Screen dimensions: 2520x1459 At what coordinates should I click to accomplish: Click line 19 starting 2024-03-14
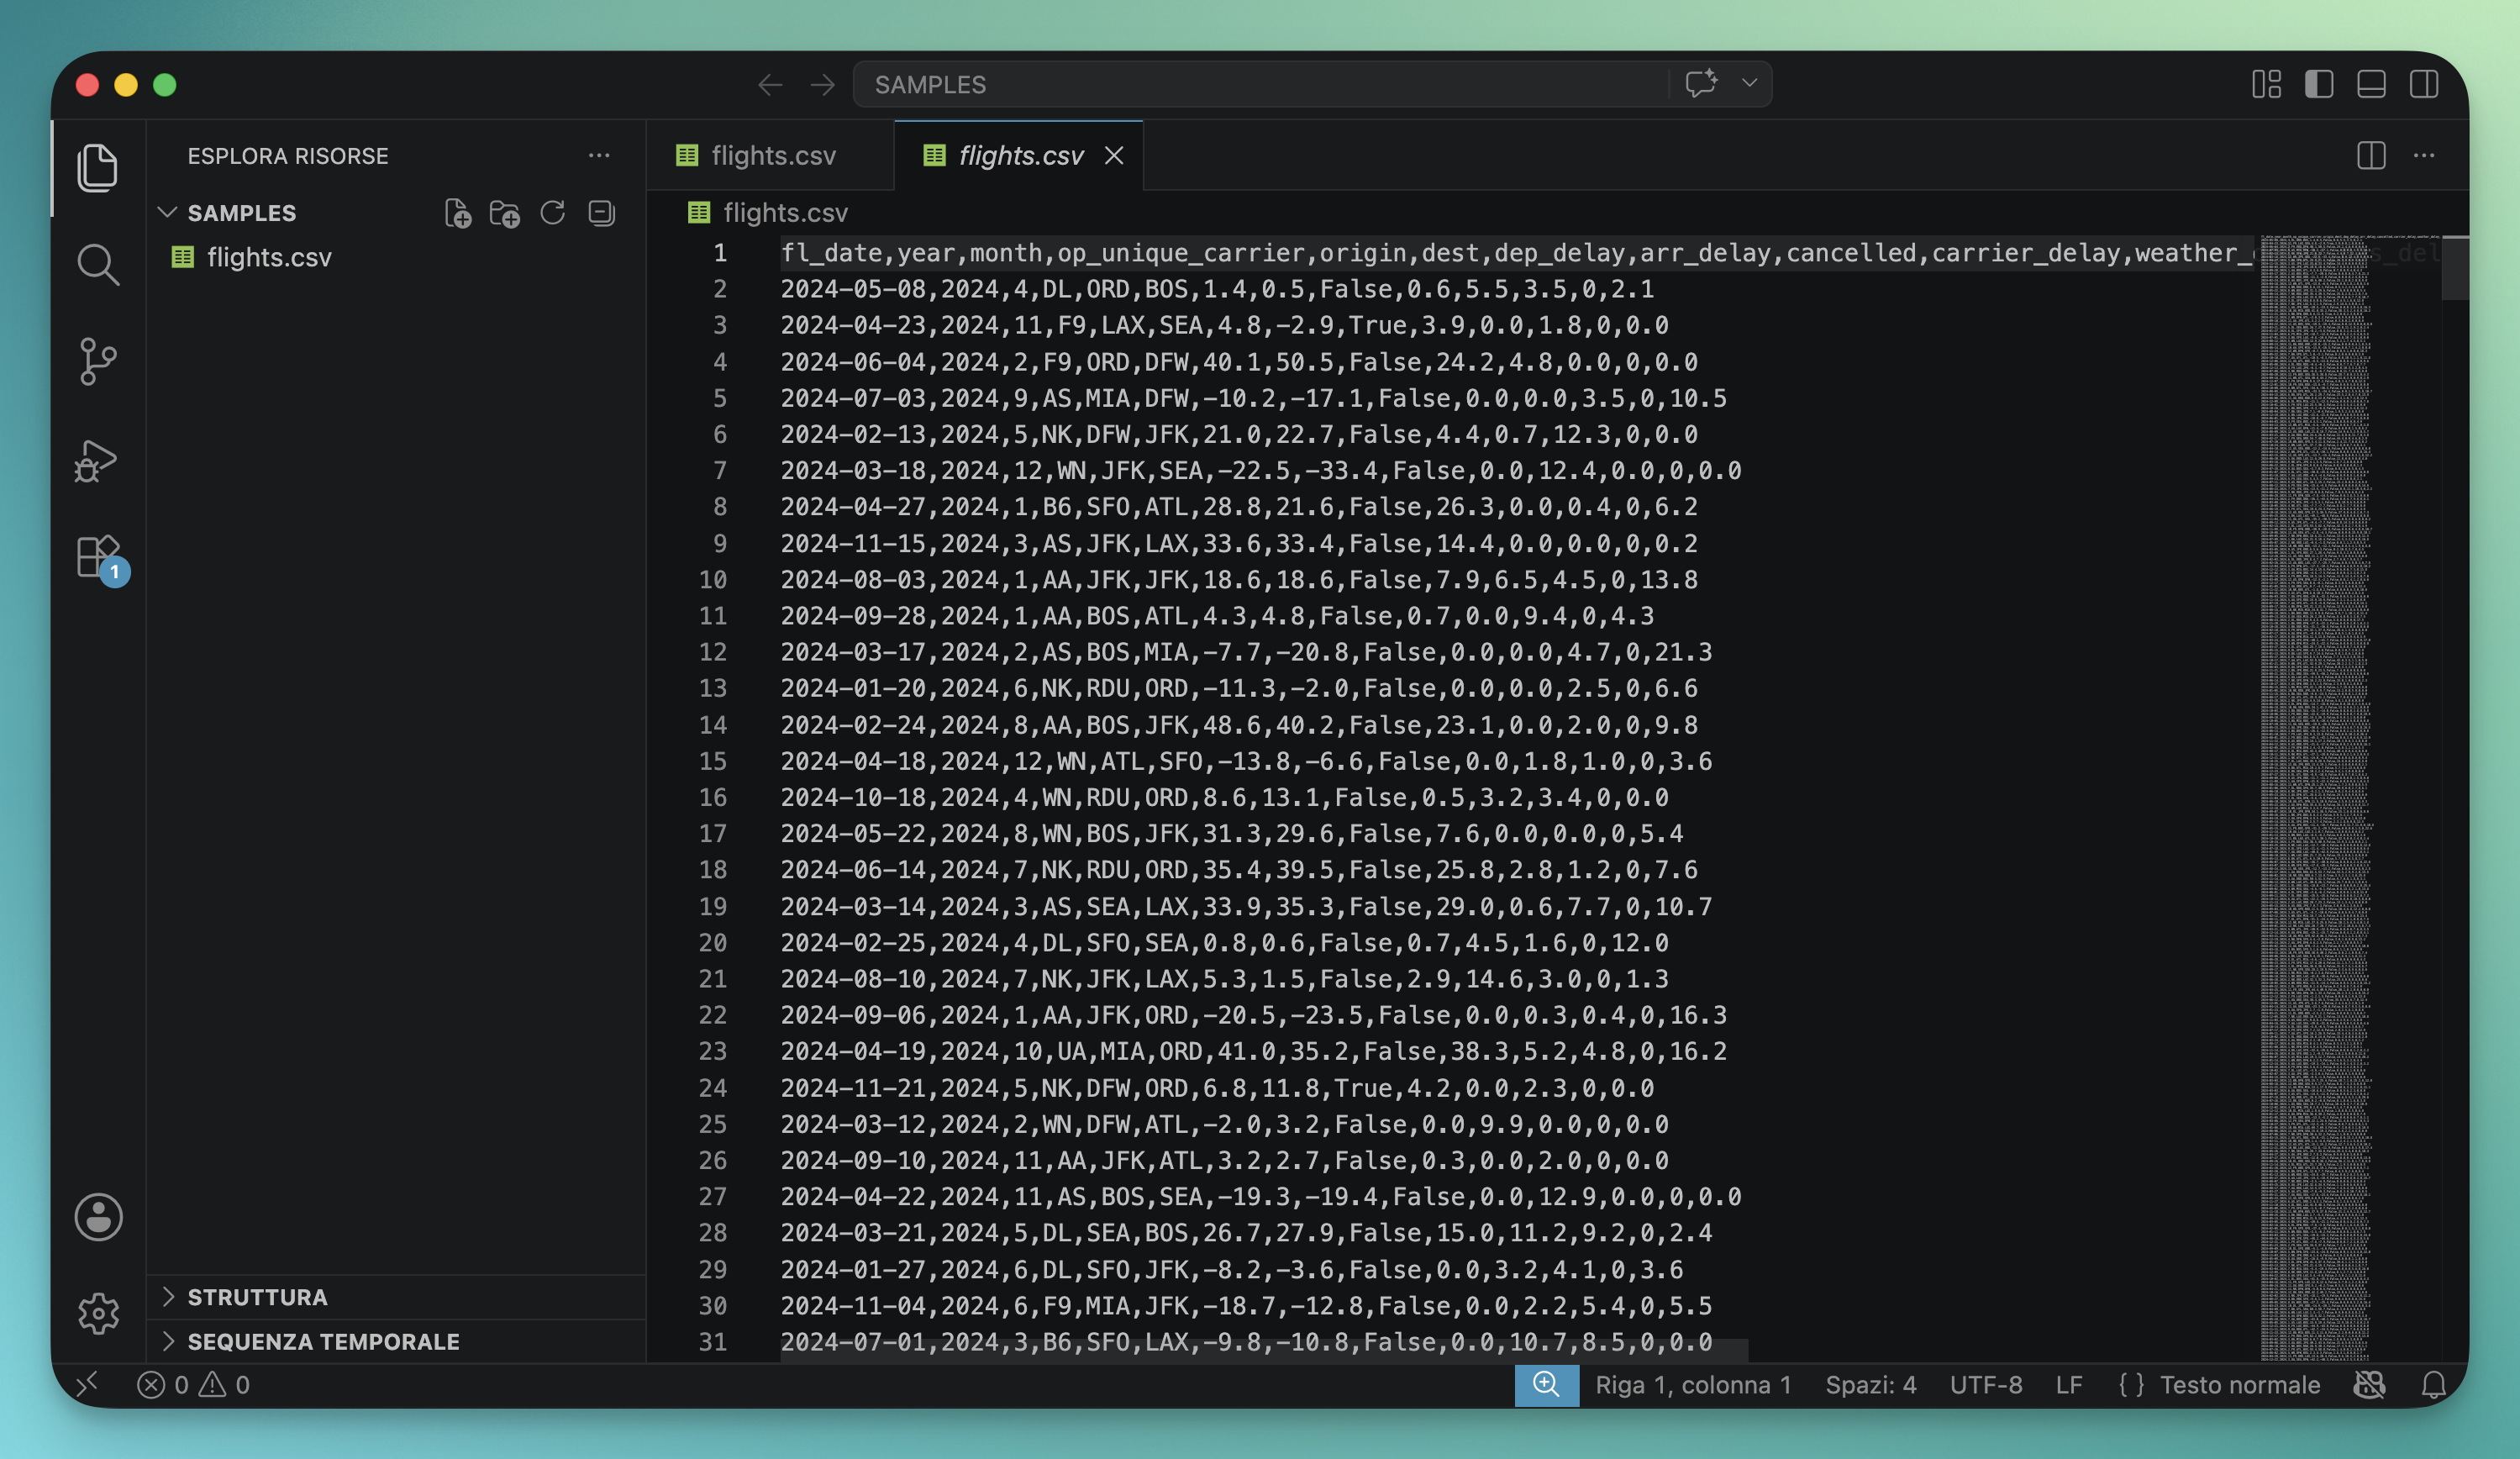pyautogui.click(x=1246, y=906)
